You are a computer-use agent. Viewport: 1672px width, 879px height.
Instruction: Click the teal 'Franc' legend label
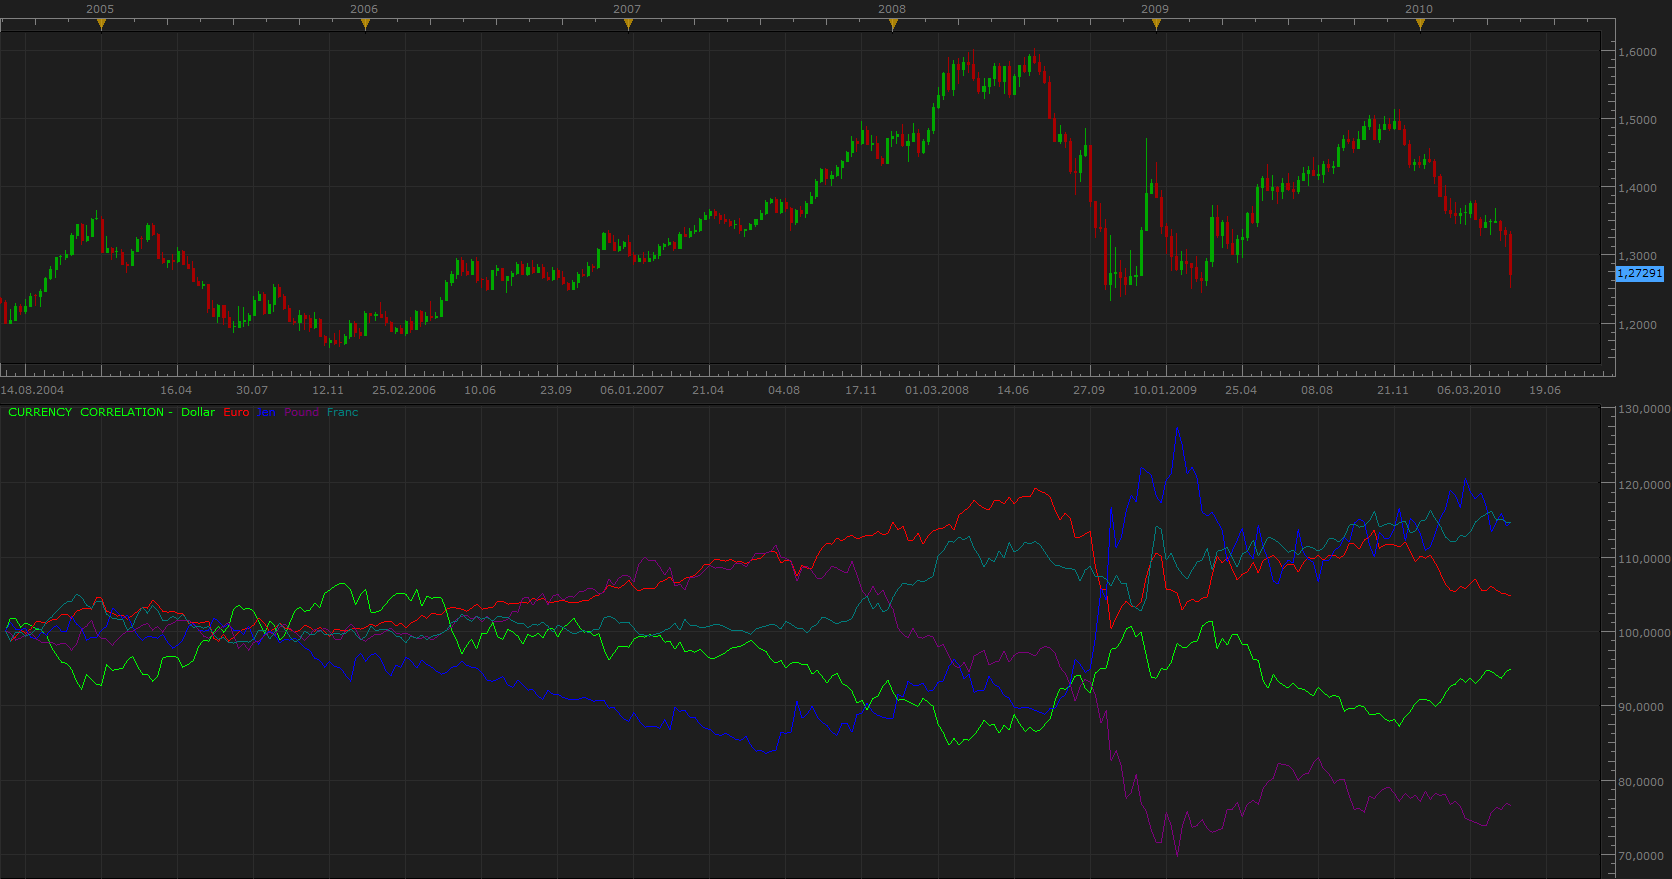(x=342, y=412)
